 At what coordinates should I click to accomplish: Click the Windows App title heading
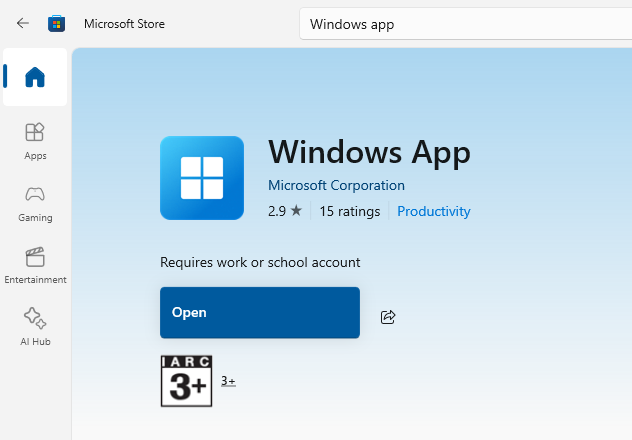click(x=369, y=152)
